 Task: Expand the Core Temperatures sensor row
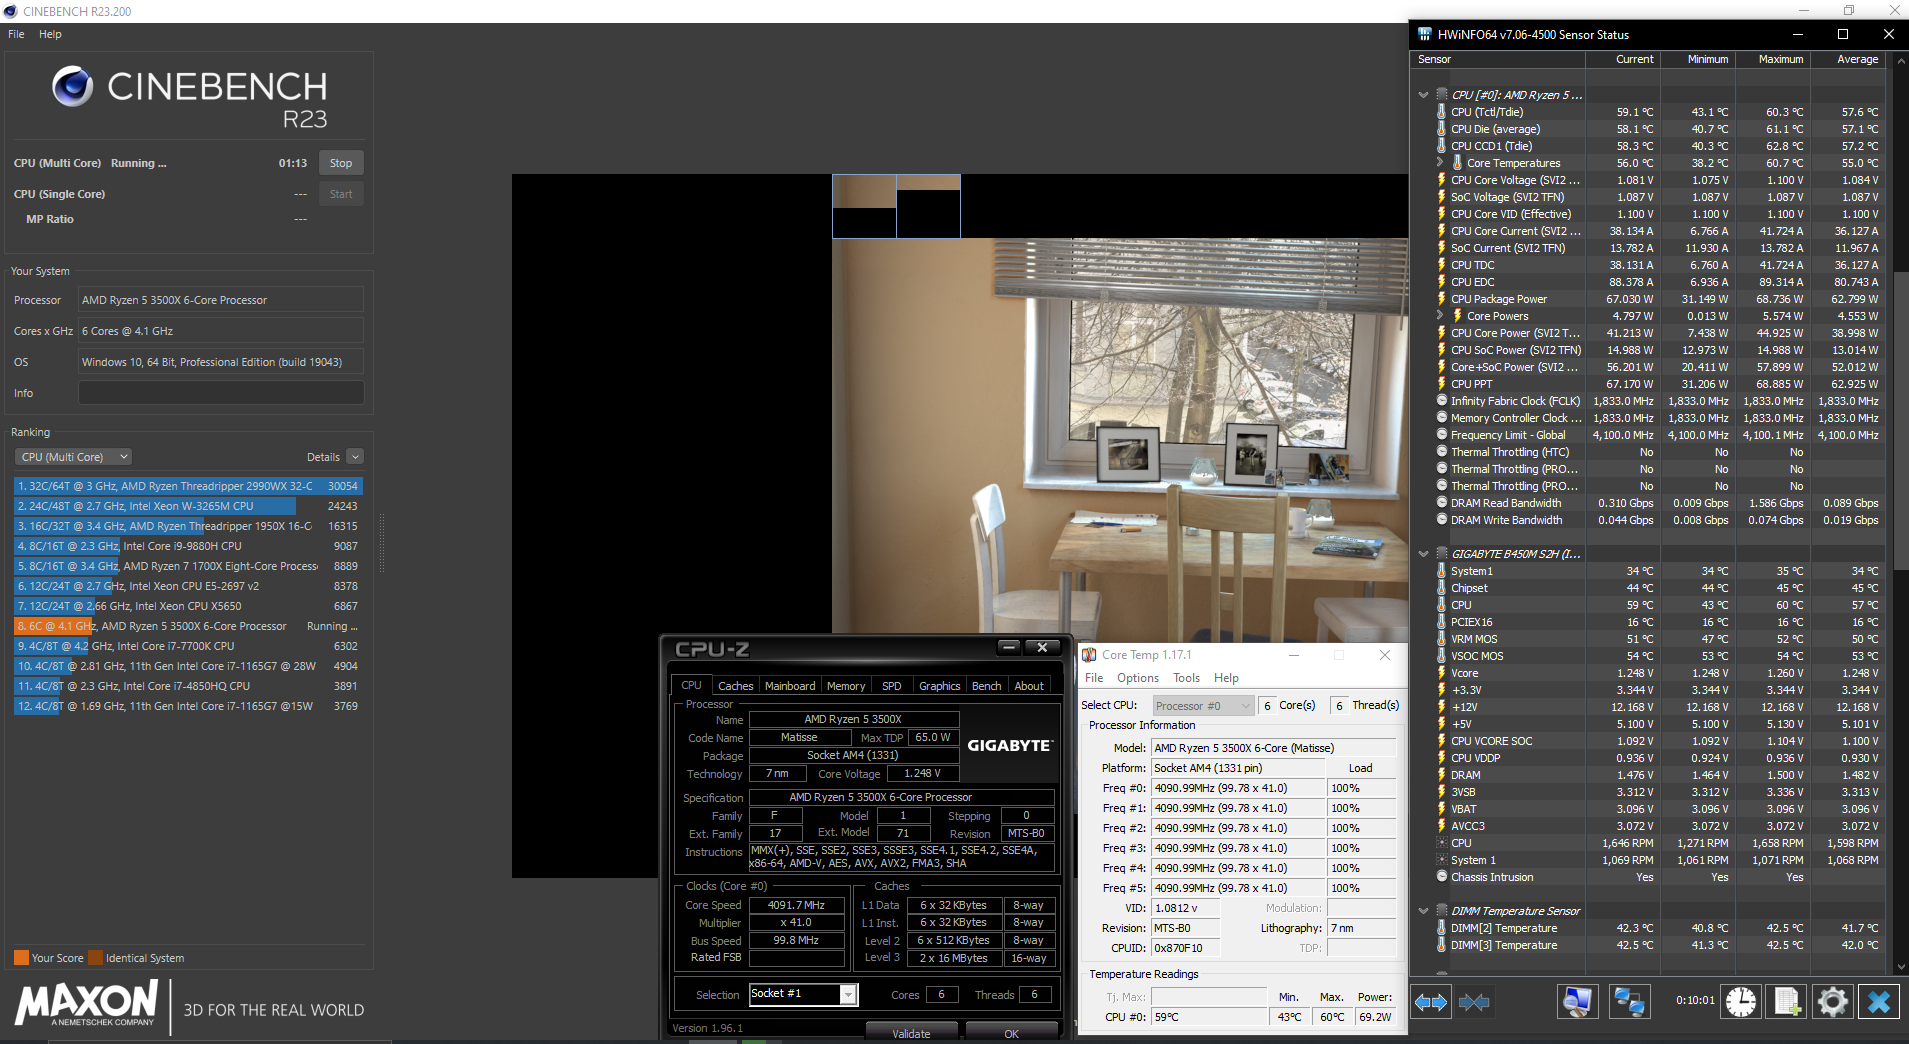1439,163
